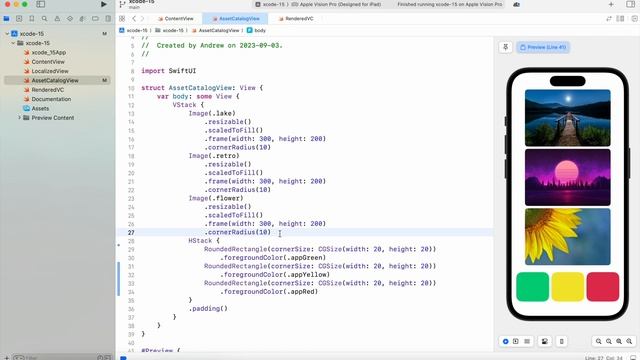The image size is (640, 360).
Task: Run the project with the play button
Action: click(x=104, y=4)
